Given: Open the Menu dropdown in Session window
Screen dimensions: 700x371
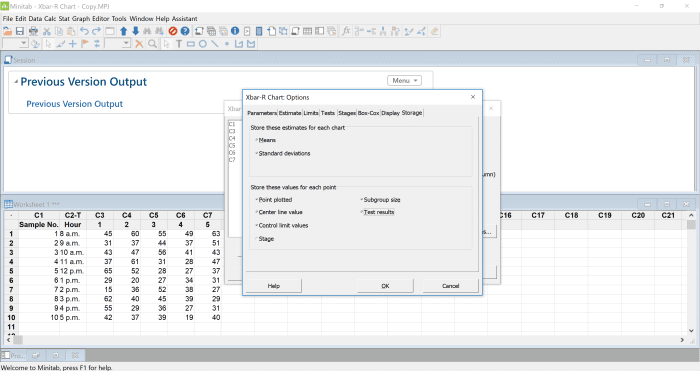Looking at the screenshot, I should coord(404,80).
